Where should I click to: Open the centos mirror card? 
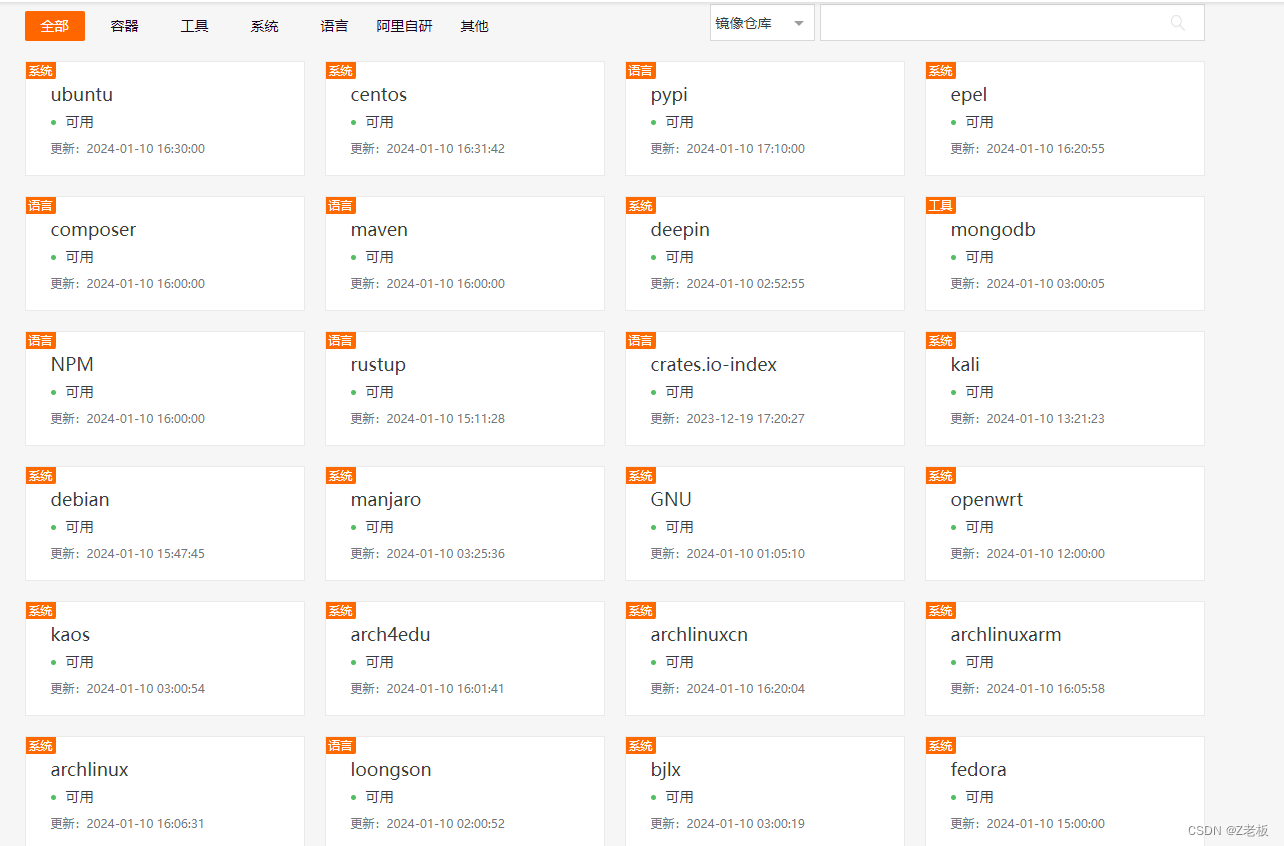tap(465, 118)
